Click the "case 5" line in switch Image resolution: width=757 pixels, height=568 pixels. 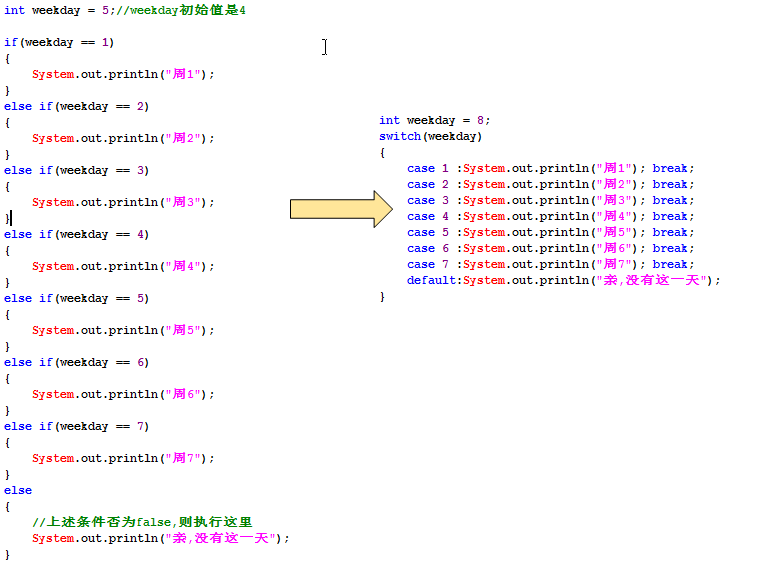[x=550, y=232]
